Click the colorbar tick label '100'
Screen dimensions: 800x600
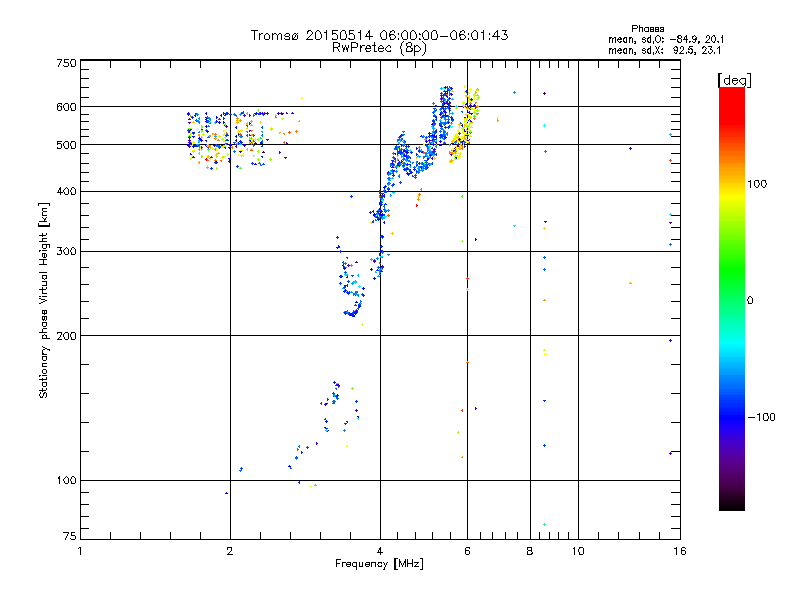(757, 184)
